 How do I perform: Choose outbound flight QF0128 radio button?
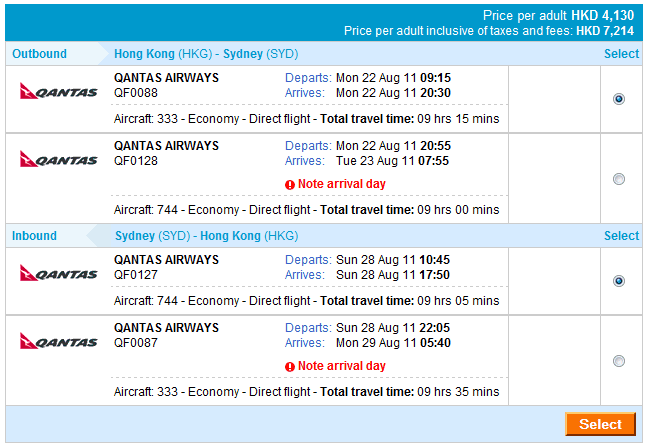[619, 179]
